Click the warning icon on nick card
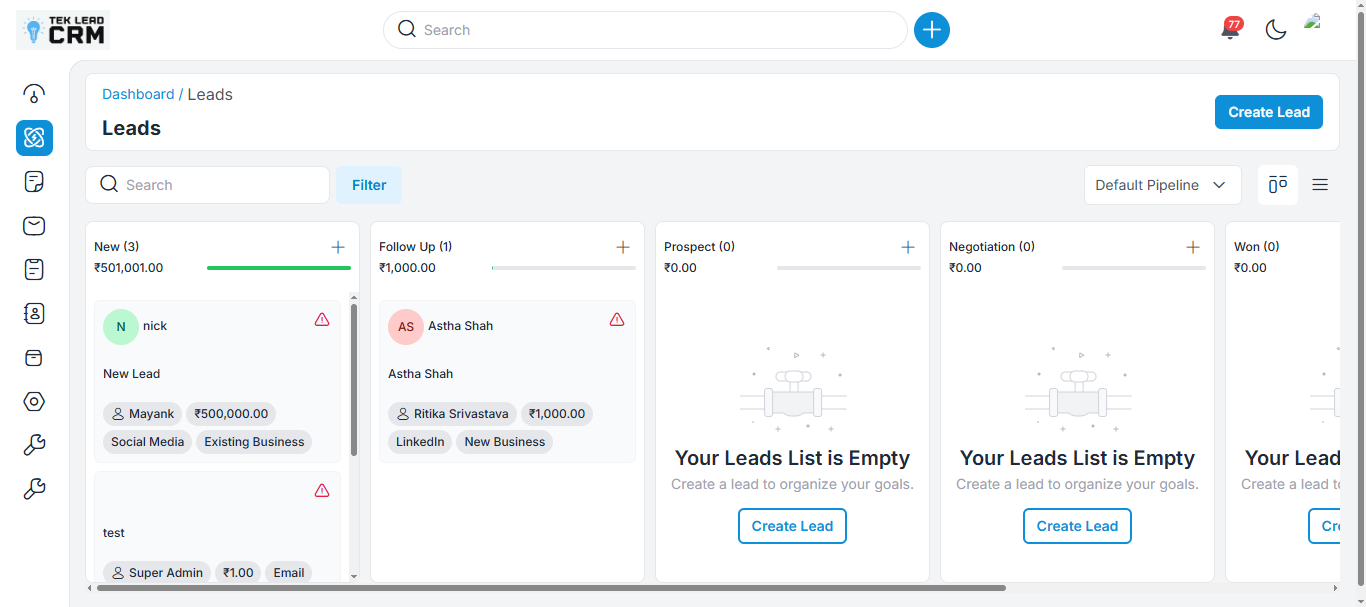 (322, 320)
